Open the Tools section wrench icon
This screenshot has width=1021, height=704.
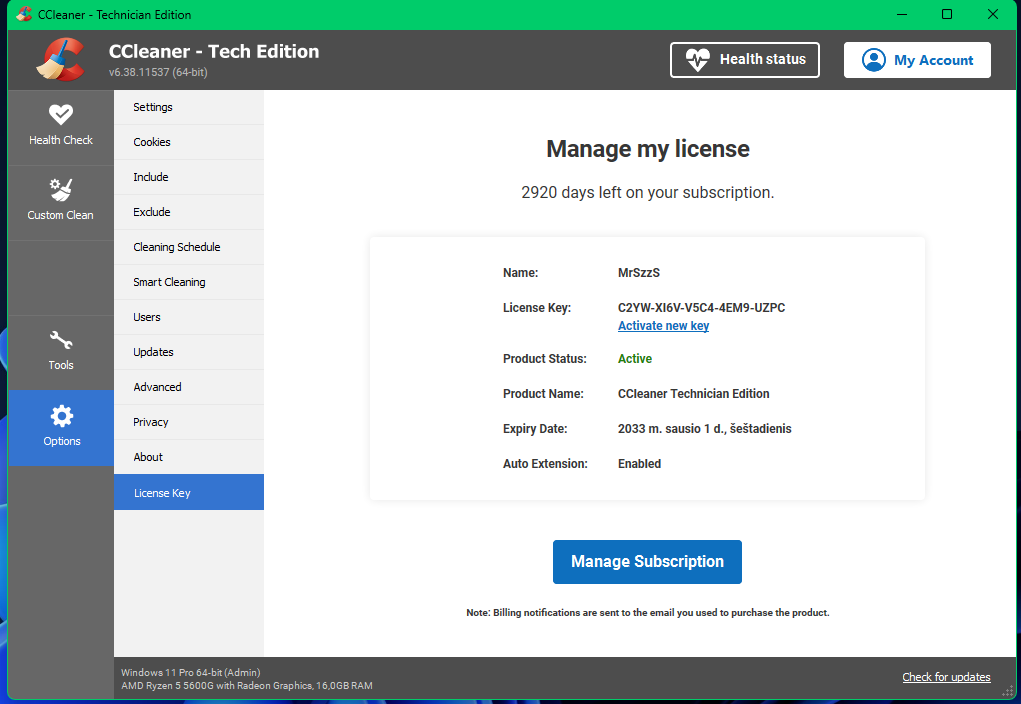point(61,340)
